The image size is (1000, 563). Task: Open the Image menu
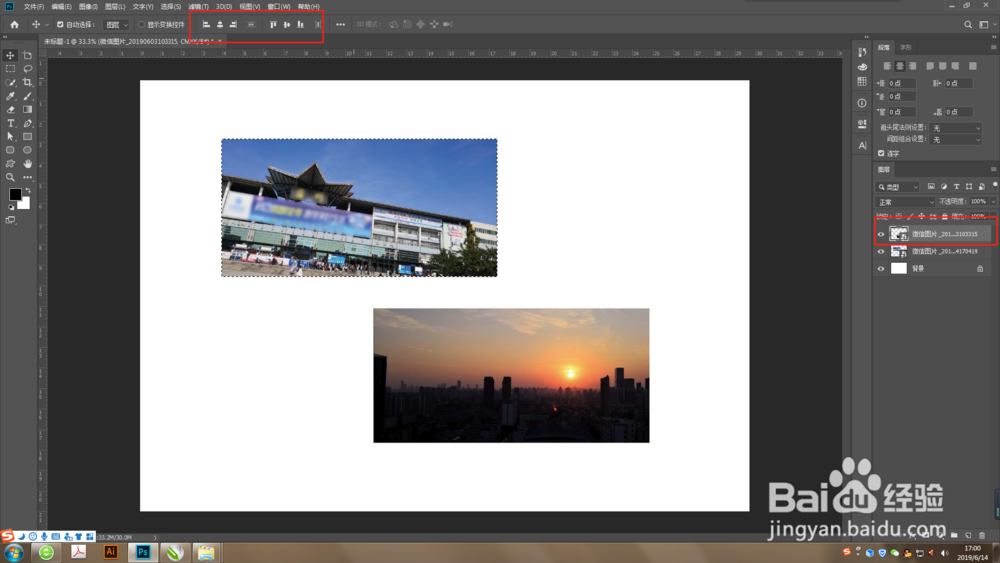[88, 6]
